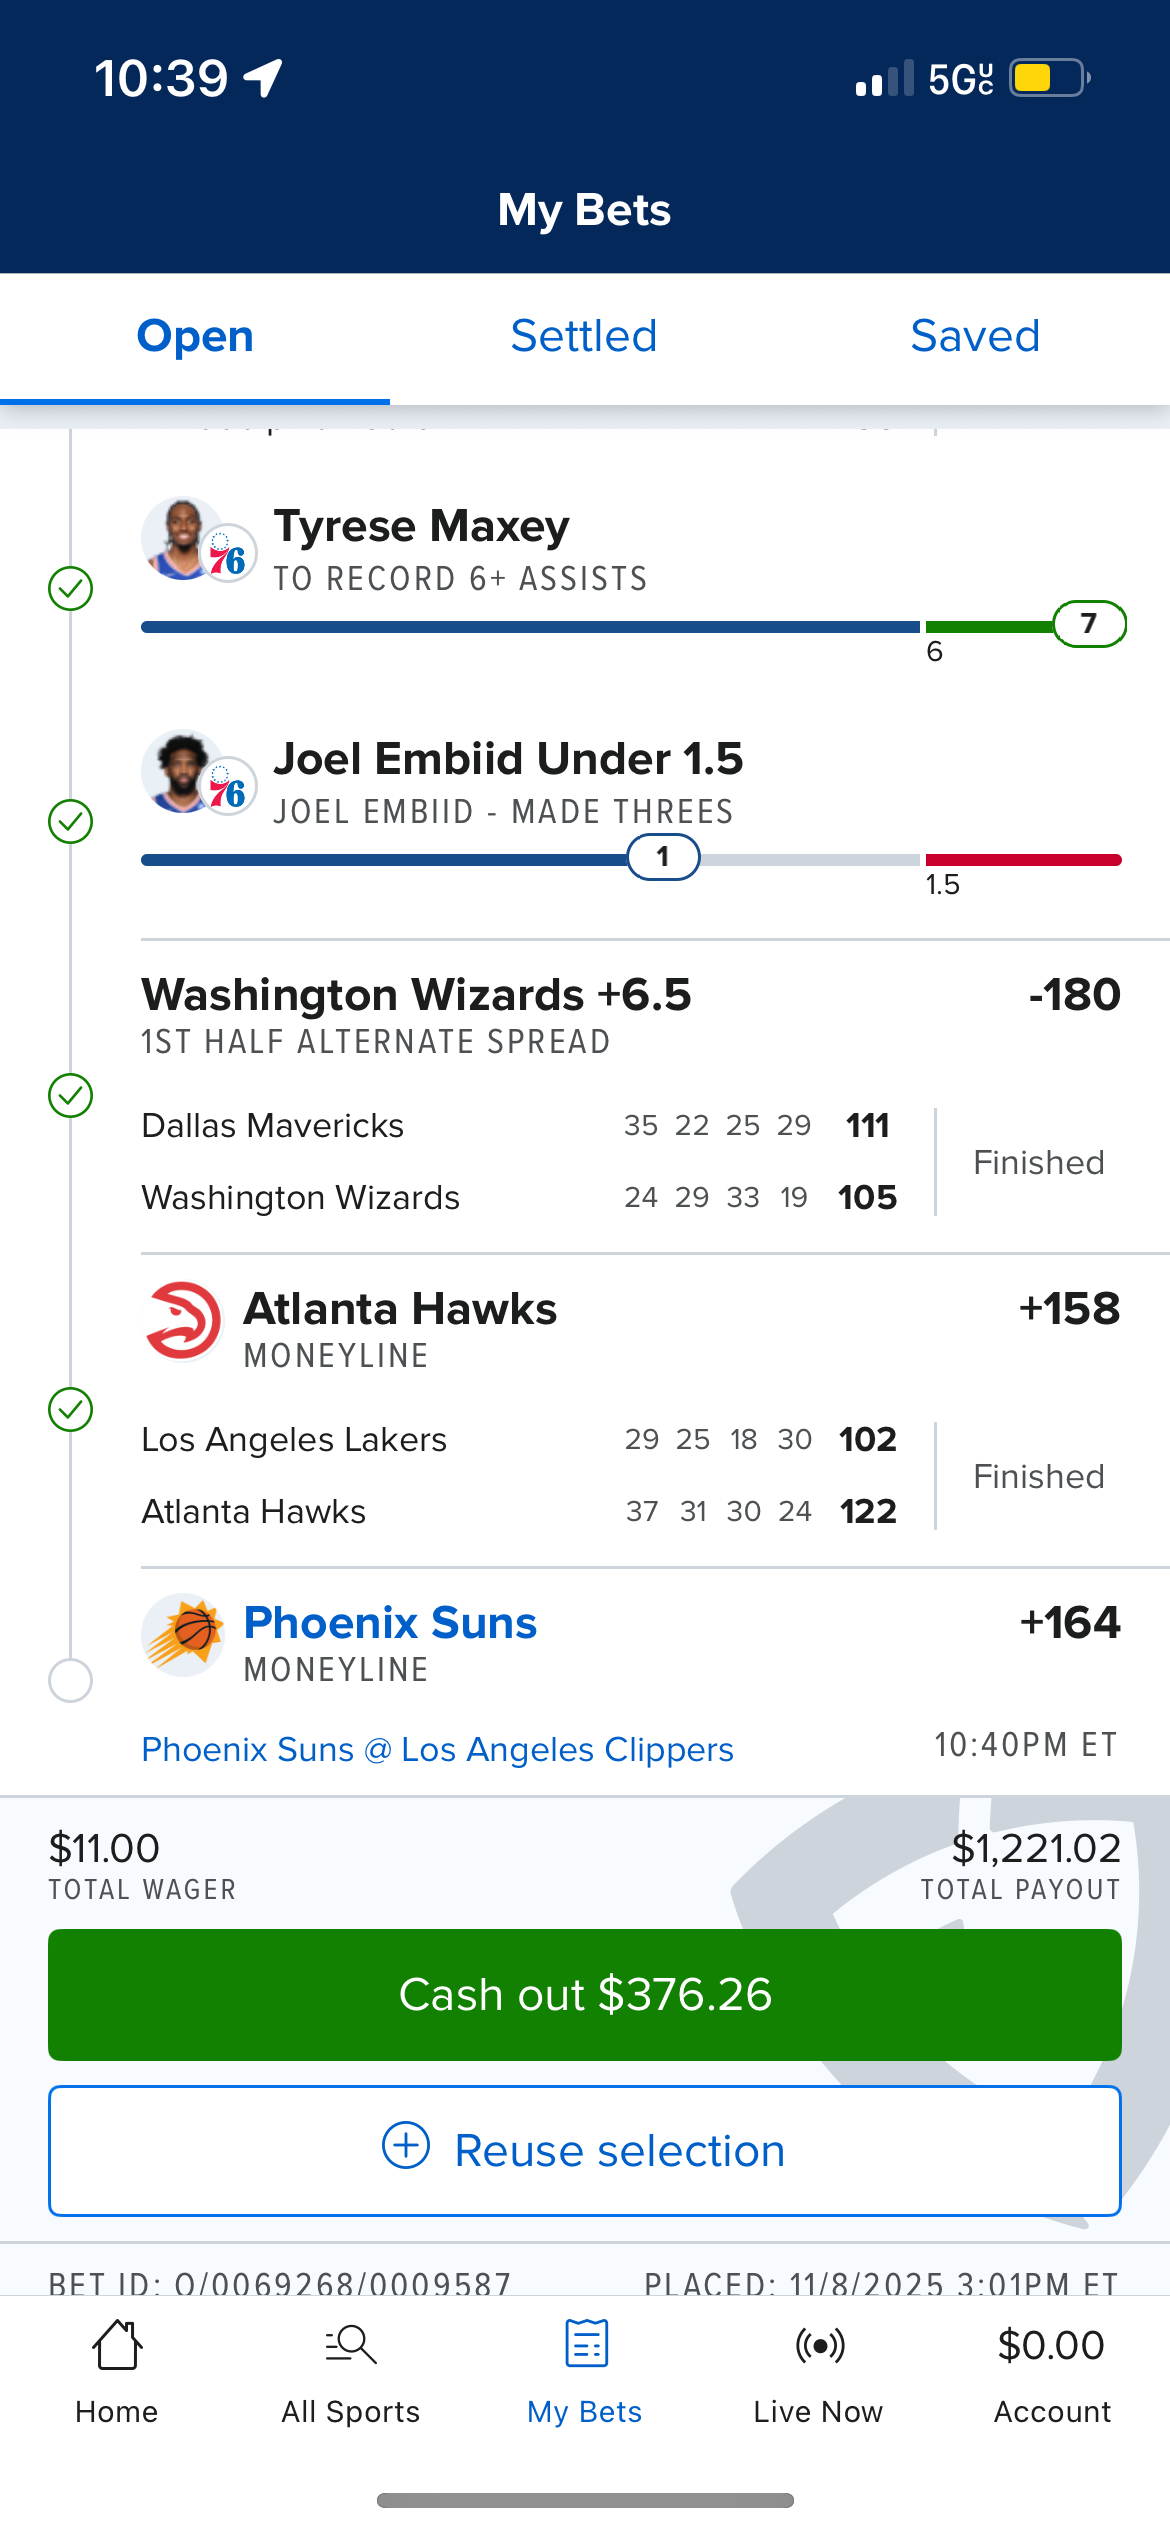Screen dimensions: 1170x2532
Task: Tap the empty status circle beside Phoenix Suns
Action: [71, 1680]
